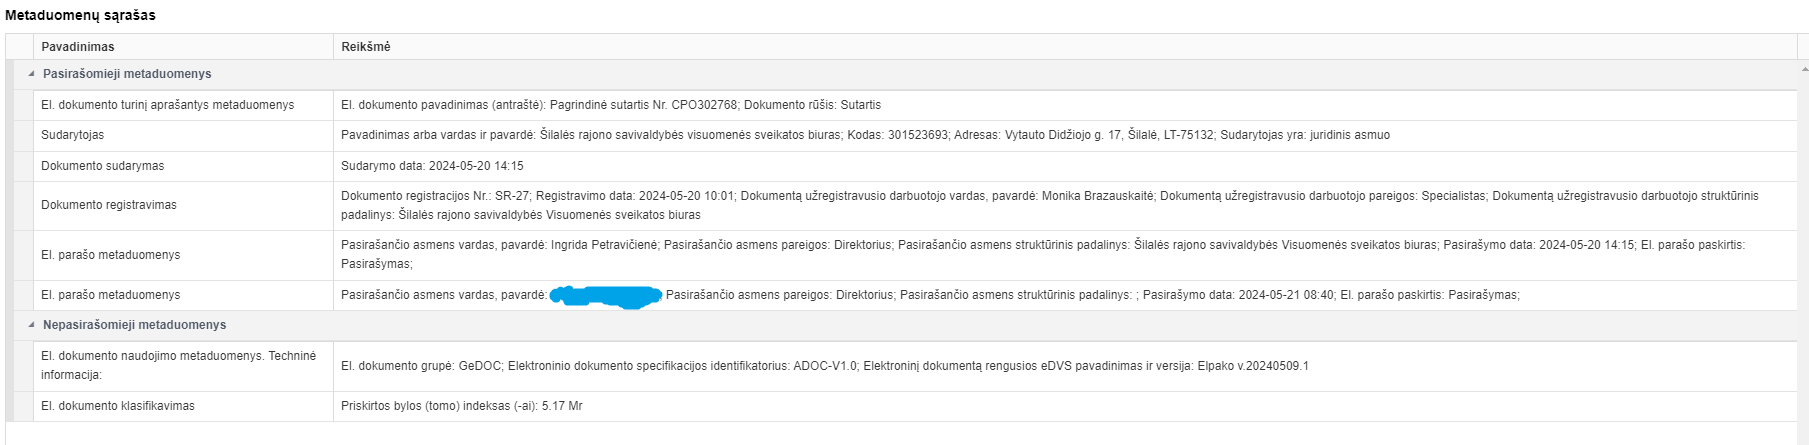
Task: Collapse the Pasirašomieji metaduomenys group
Action: point(31,74)
